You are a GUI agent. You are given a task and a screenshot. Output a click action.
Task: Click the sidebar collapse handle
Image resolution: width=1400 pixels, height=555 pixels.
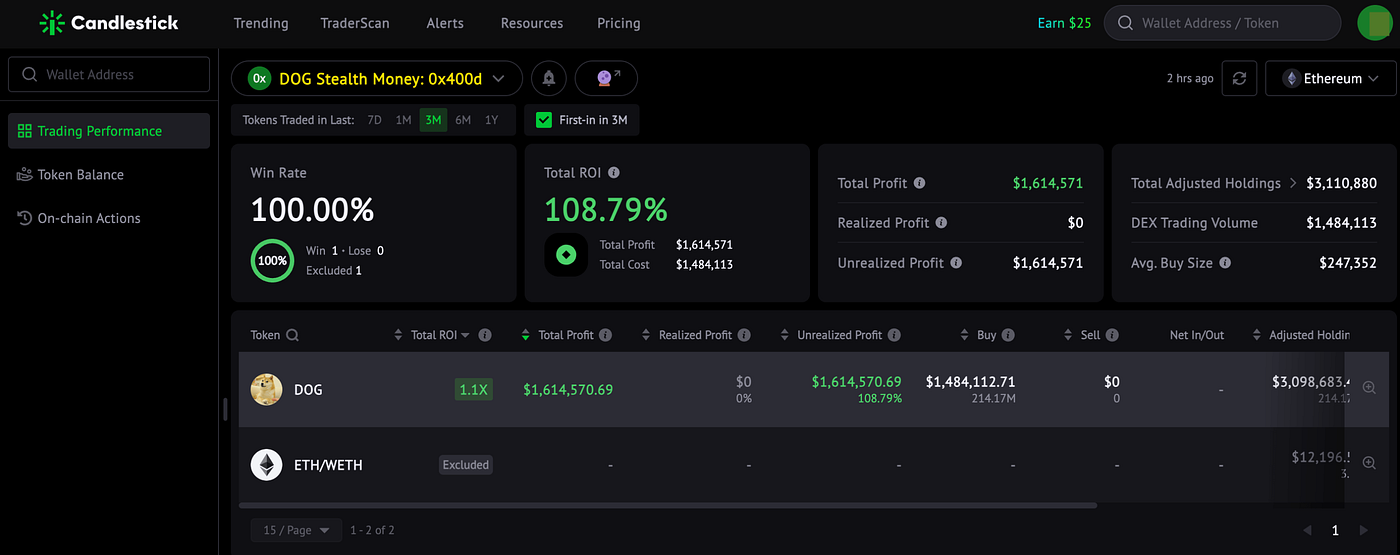pyautogui.click(x=225, y=409)
